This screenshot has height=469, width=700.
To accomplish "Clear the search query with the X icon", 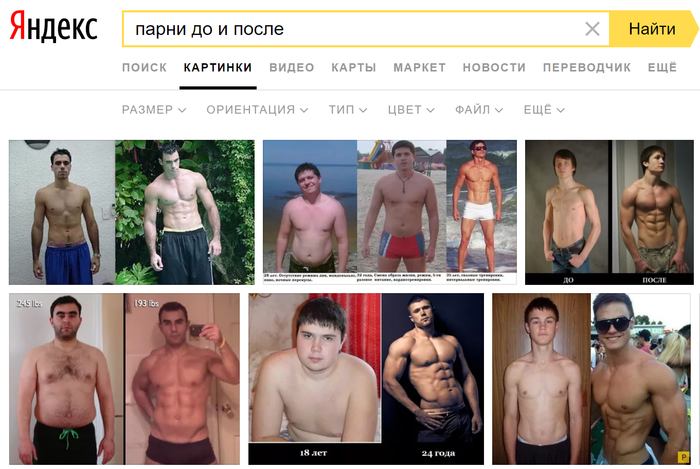I will tap(592, 29).
